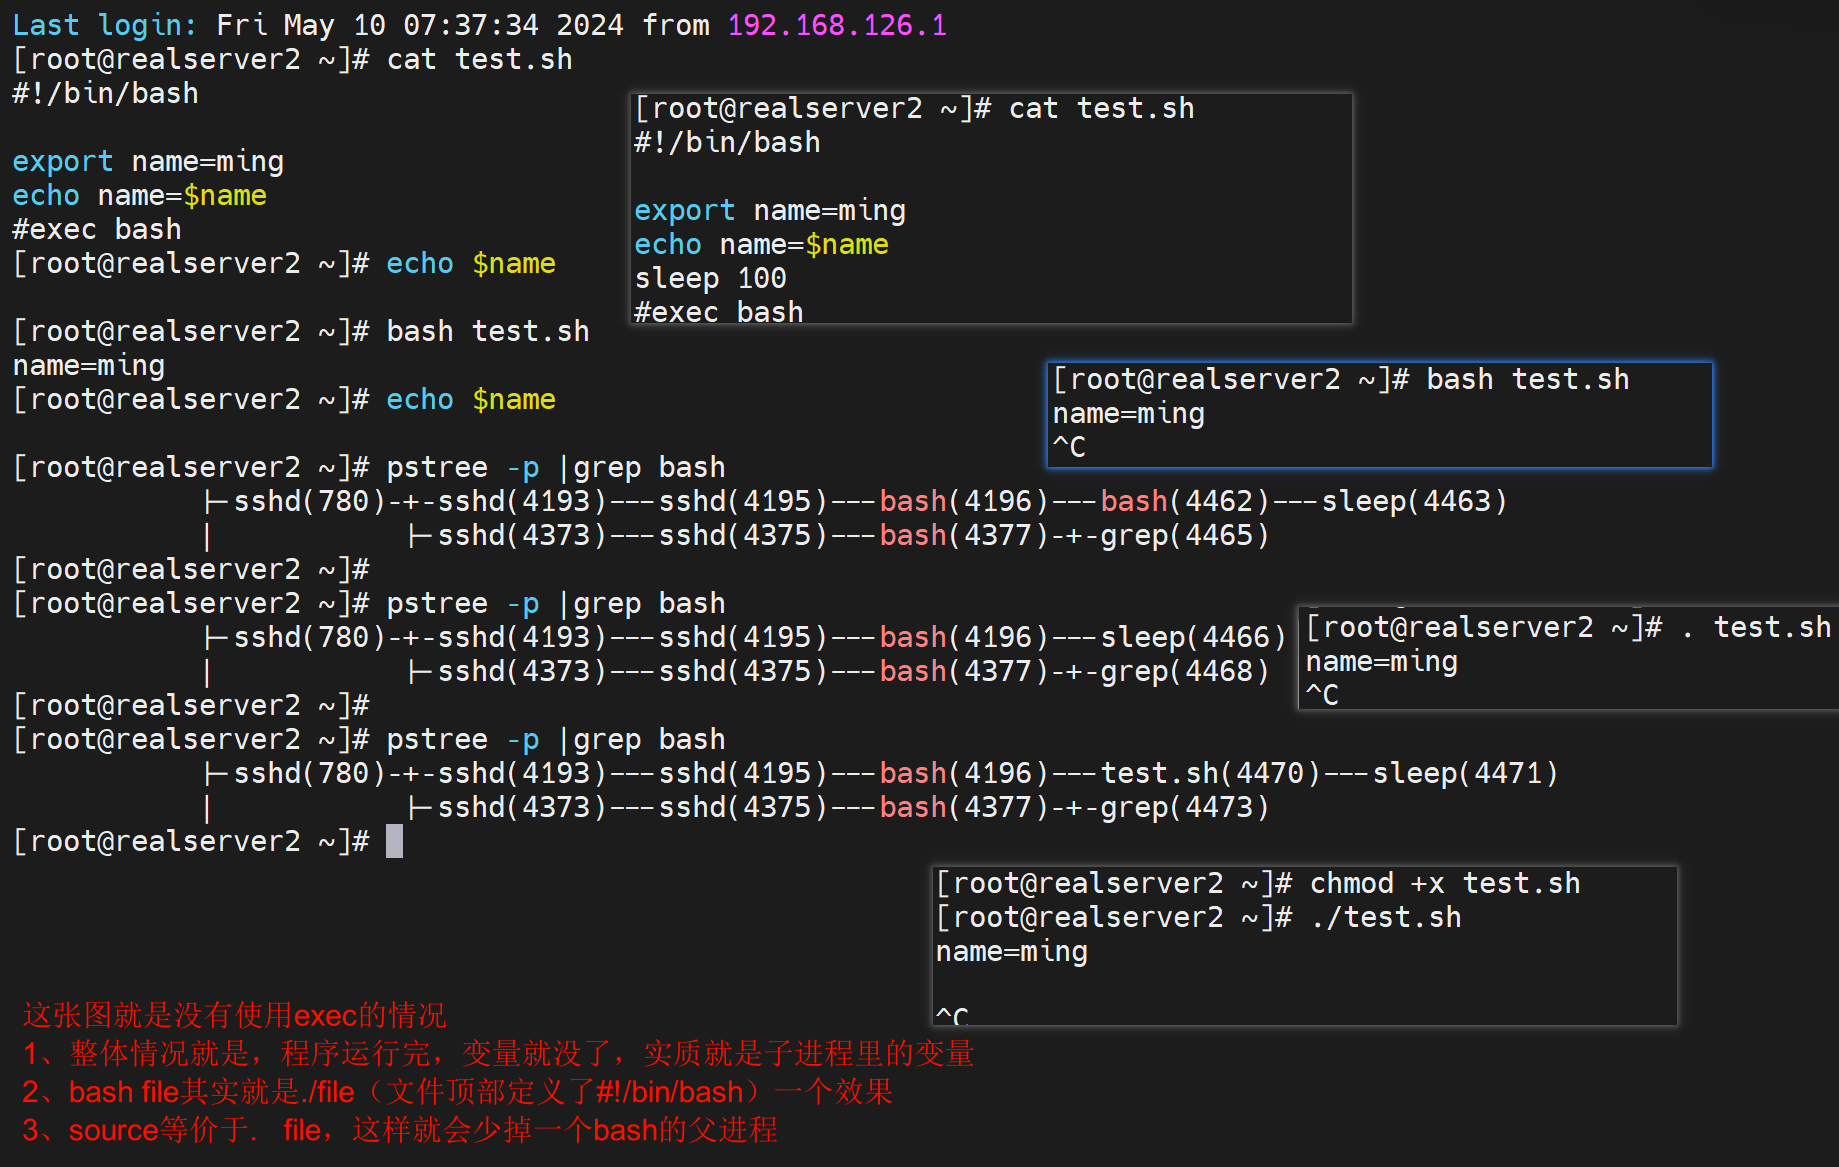Click the 'bash test.sh' command on left

coord(487,331)
